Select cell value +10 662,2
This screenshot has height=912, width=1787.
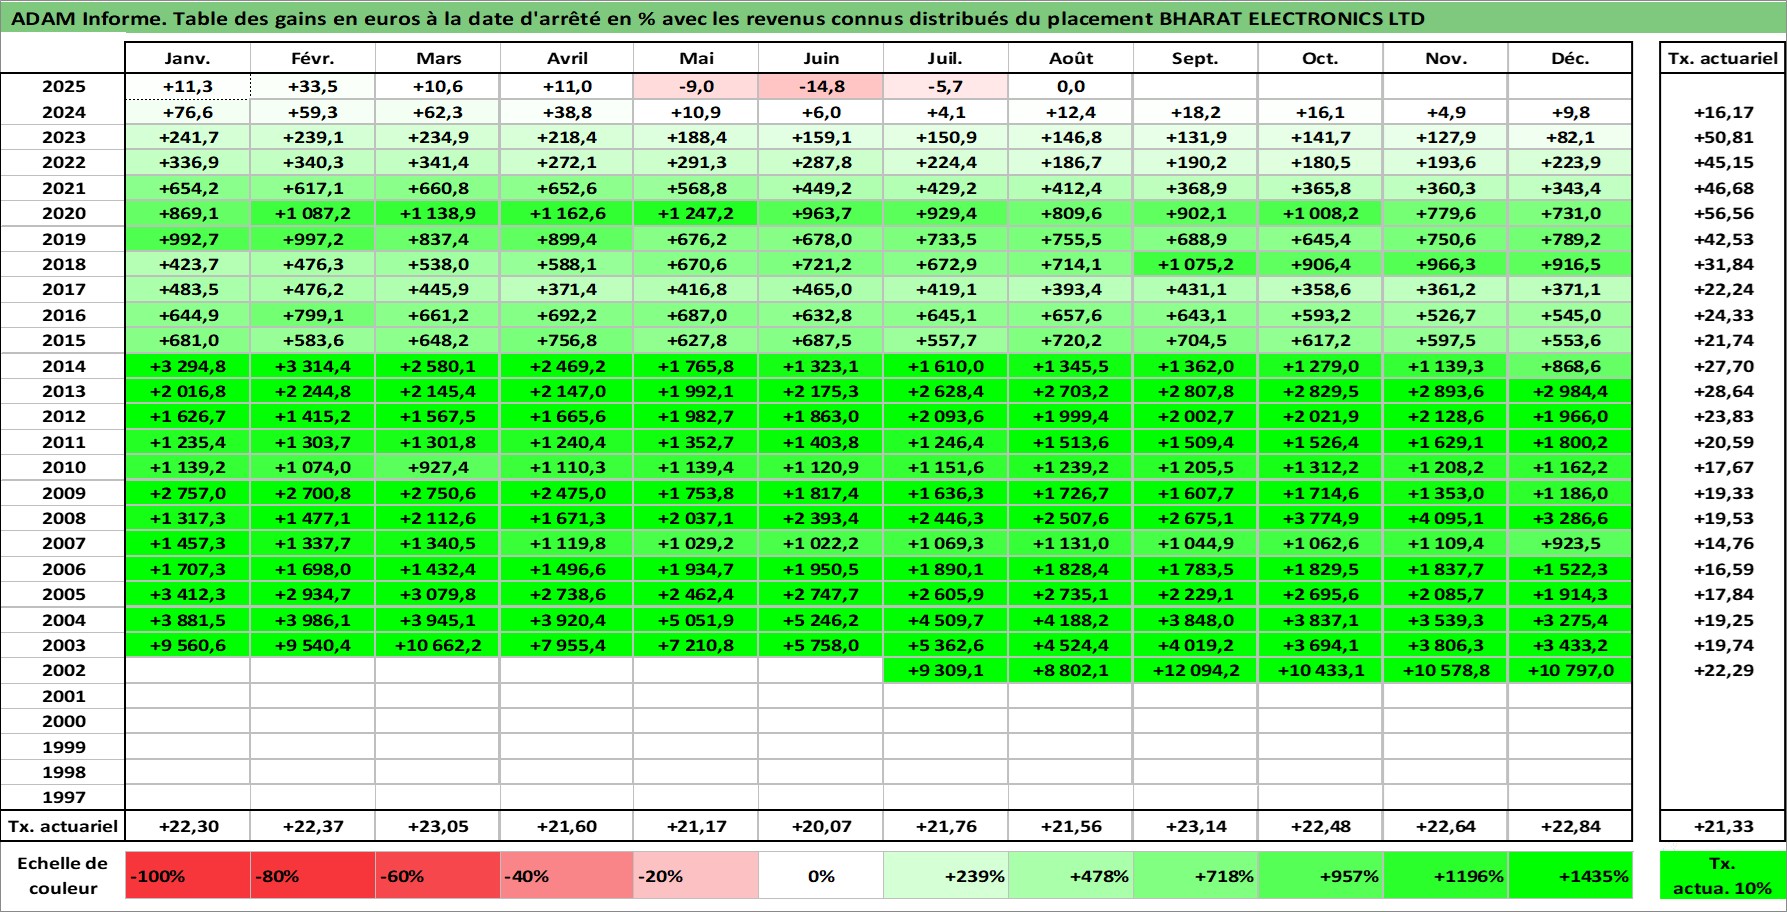click(437, 645)
